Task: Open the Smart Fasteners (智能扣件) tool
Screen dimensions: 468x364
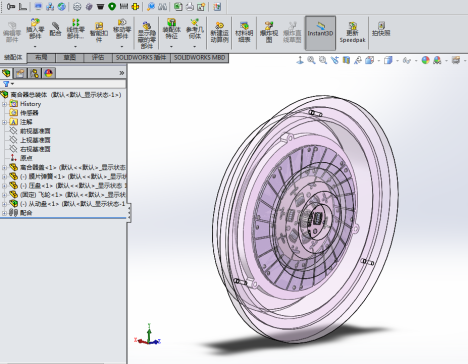Action: 99,32
